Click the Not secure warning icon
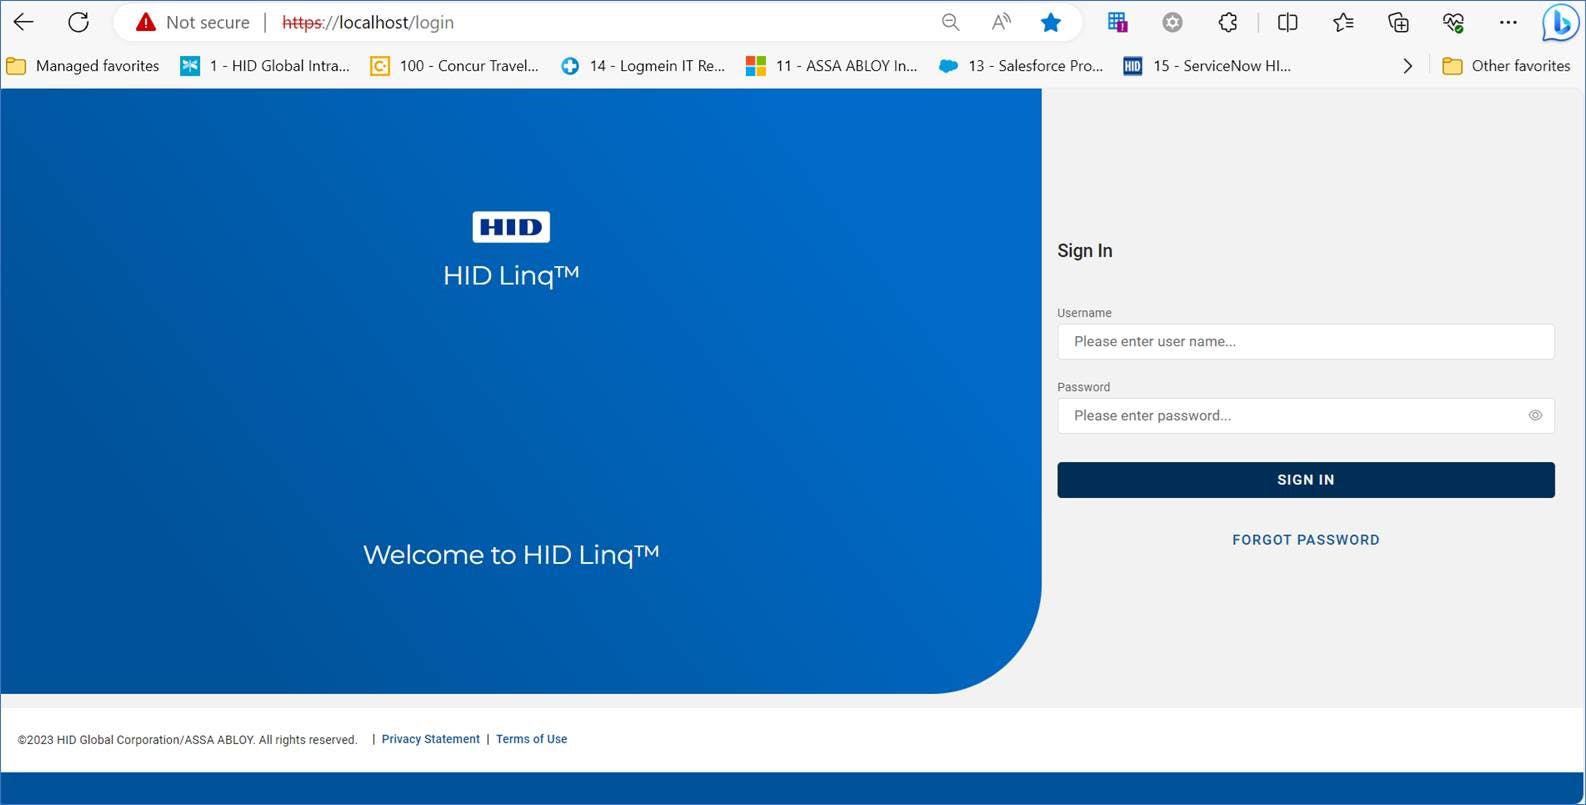The width and height of the screenshot is (1586, 805). 146,22
